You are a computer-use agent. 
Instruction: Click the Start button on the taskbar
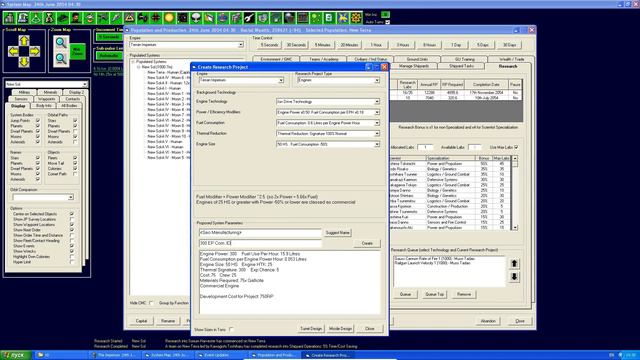coord(16,355)
